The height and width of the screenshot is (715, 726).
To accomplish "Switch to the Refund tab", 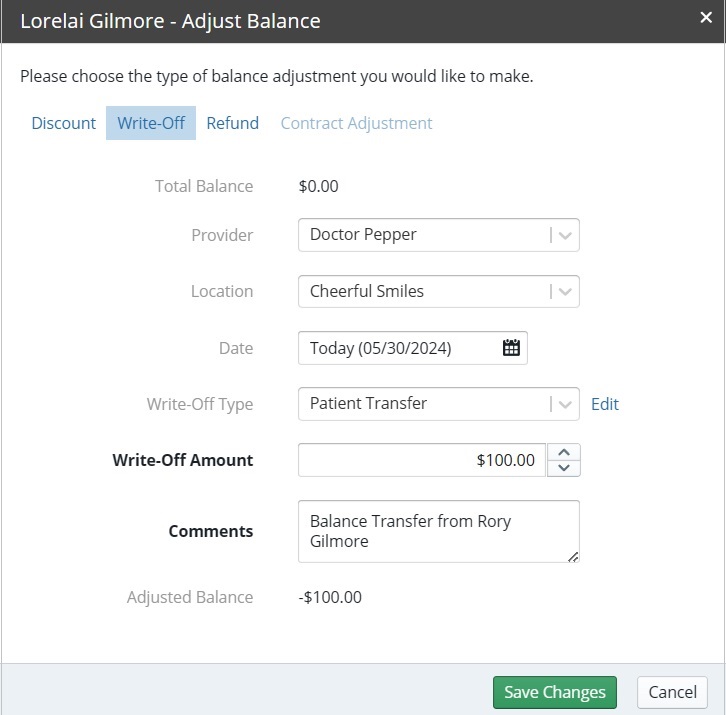I will pyautogui.click(x=232, y=123).
